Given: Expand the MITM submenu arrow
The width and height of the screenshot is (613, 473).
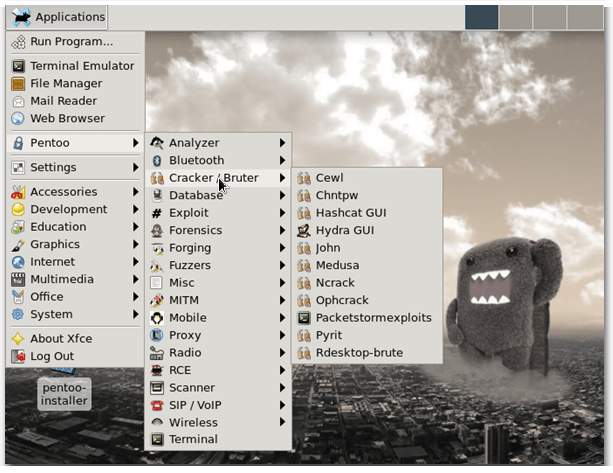Looking at the screenshot, I should pos(282,301).
